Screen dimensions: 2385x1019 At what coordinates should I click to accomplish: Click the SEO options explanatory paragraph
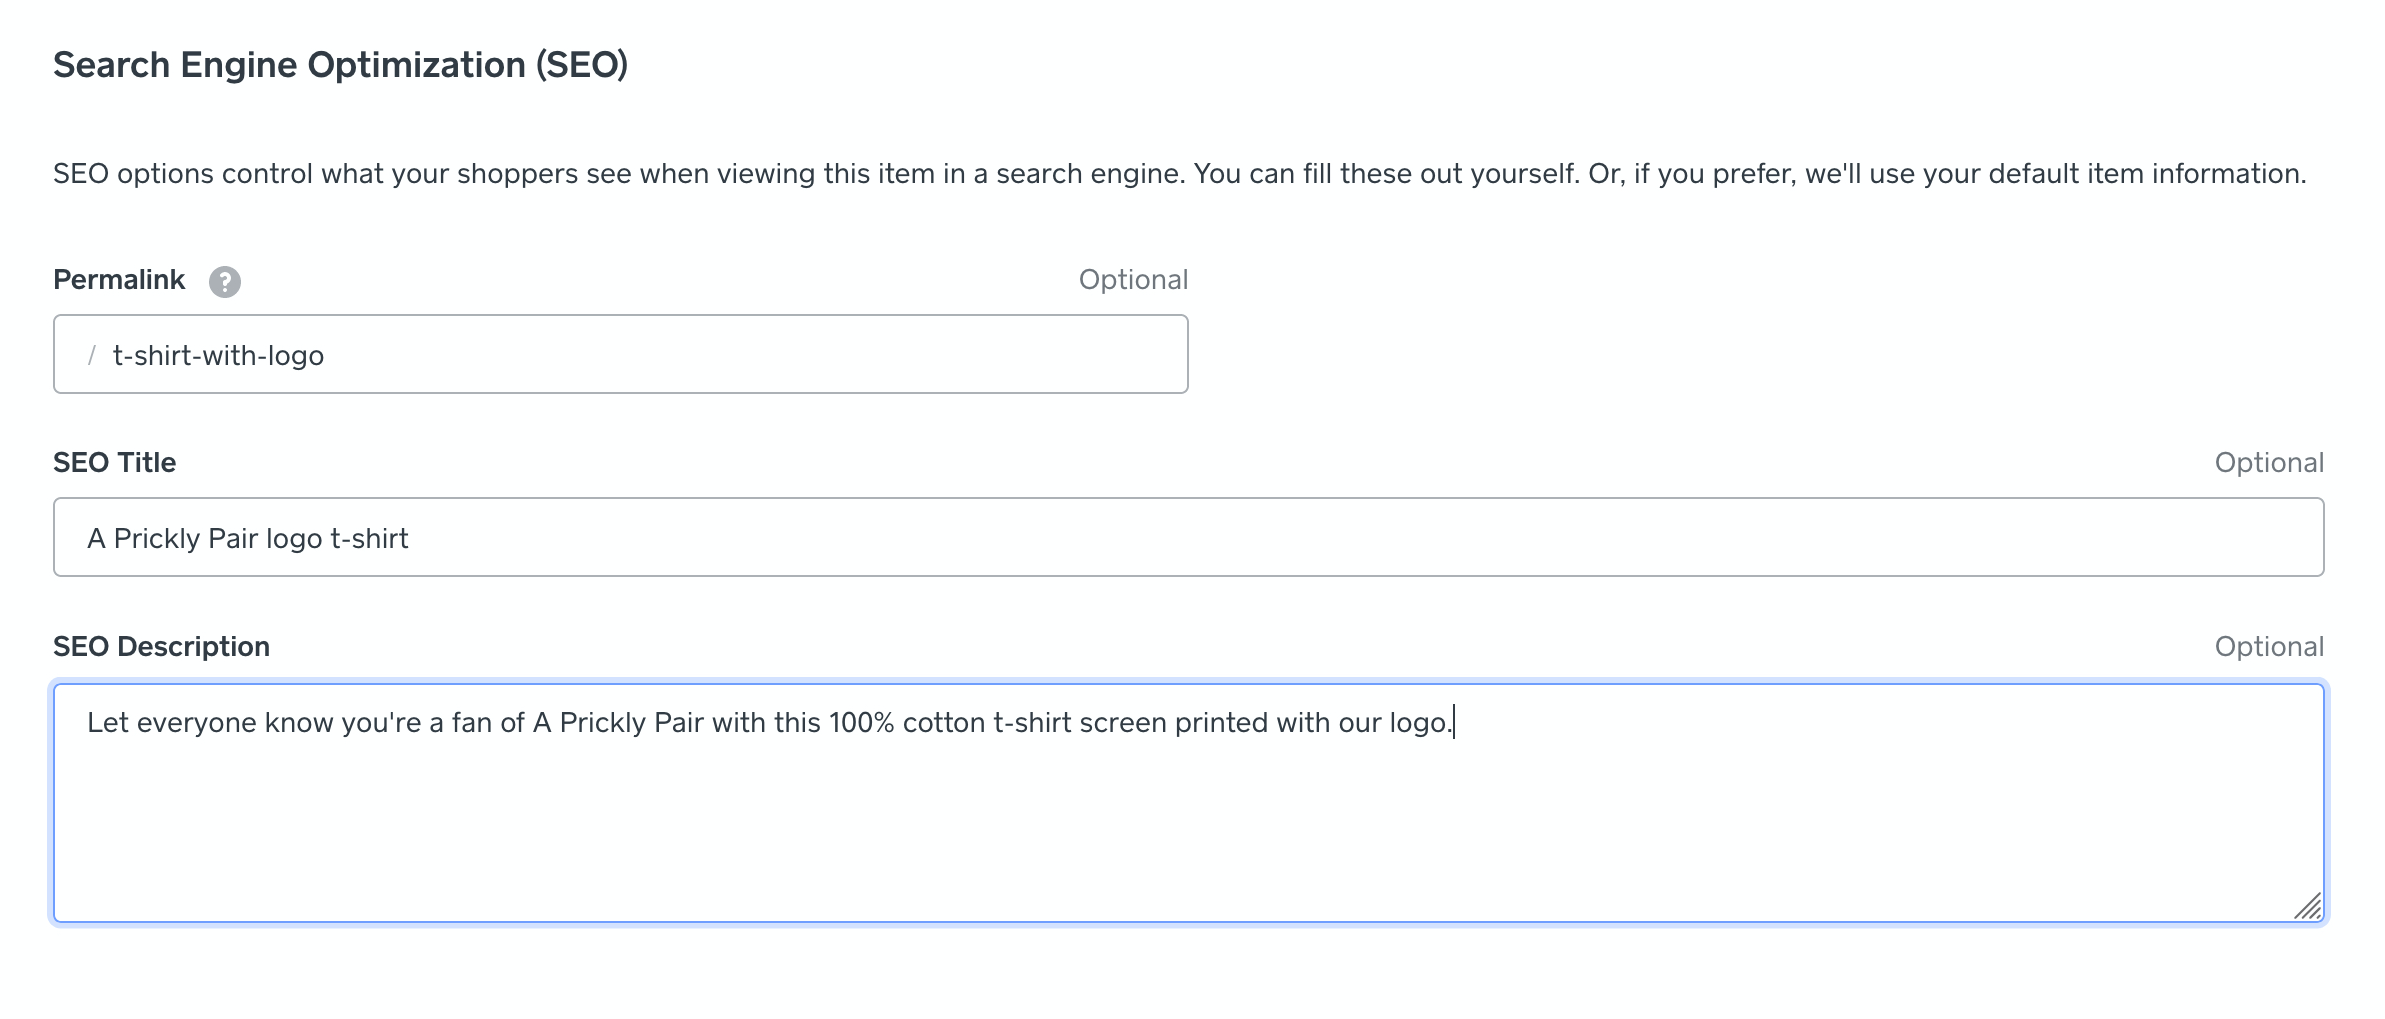tap(1179, 174)
